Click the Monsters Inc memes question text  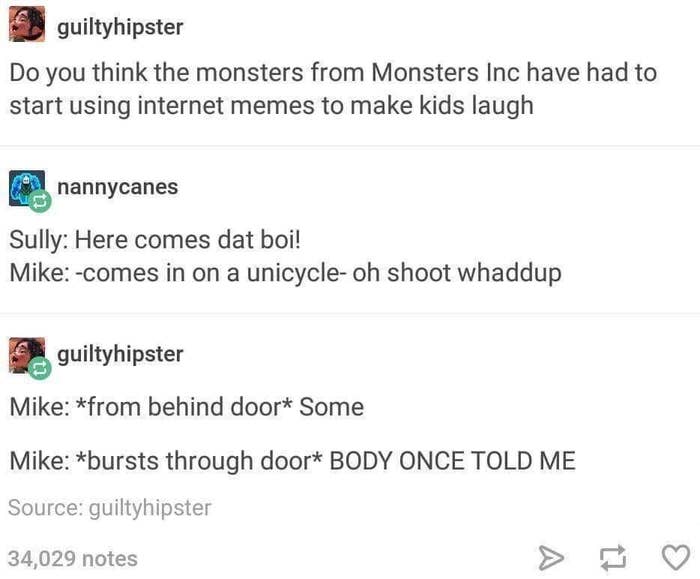pos(333,89)
